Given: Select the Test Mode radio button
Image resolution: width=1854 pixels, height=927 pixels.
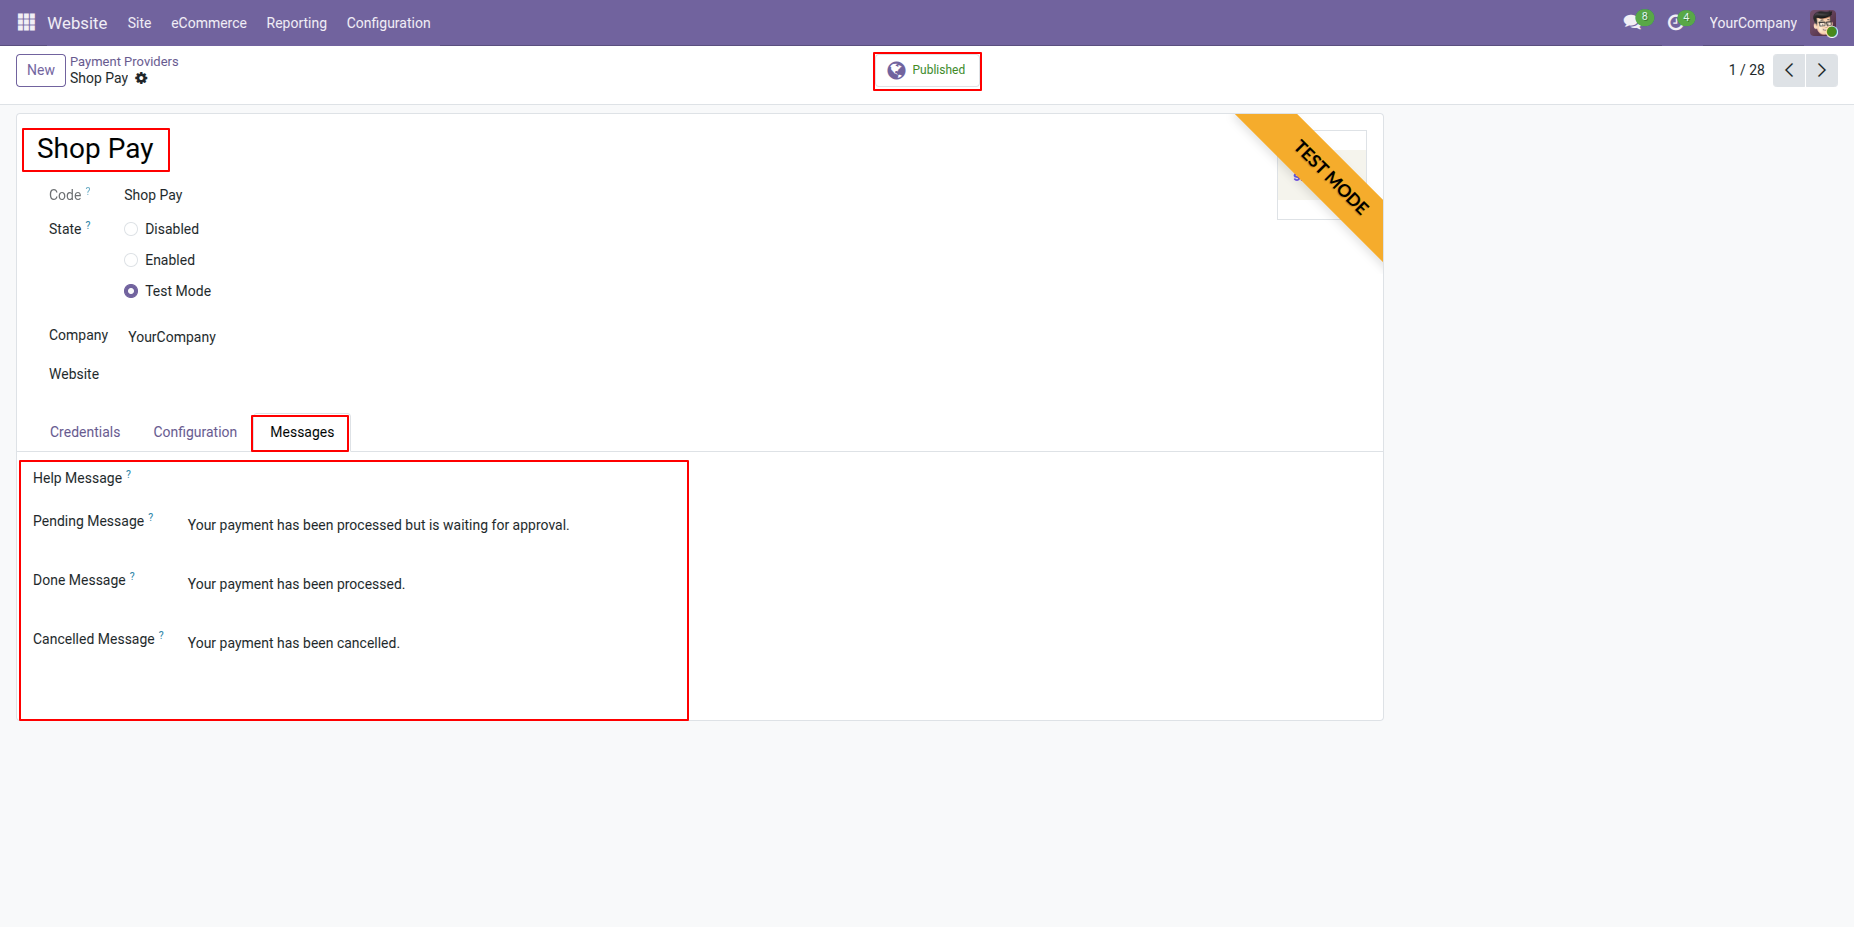Looking at the screenshot, I should pos(131,291).
